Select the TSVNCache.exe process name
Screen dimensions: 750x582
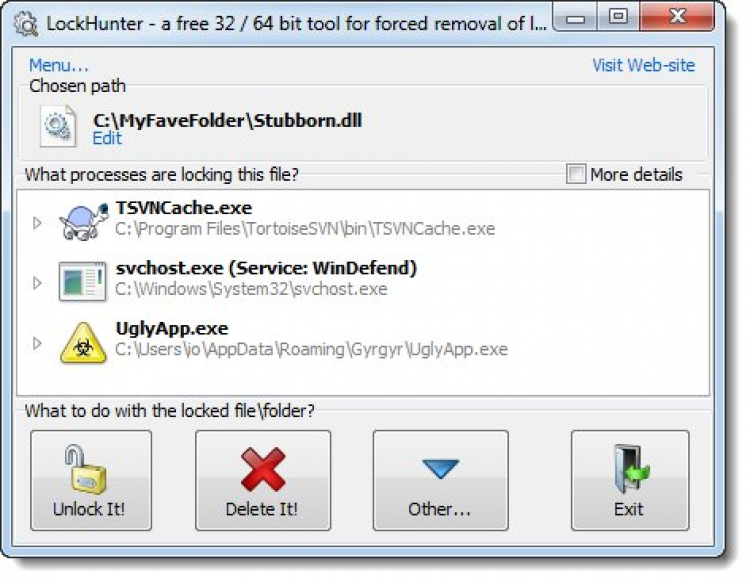click(x=184, y=208)
